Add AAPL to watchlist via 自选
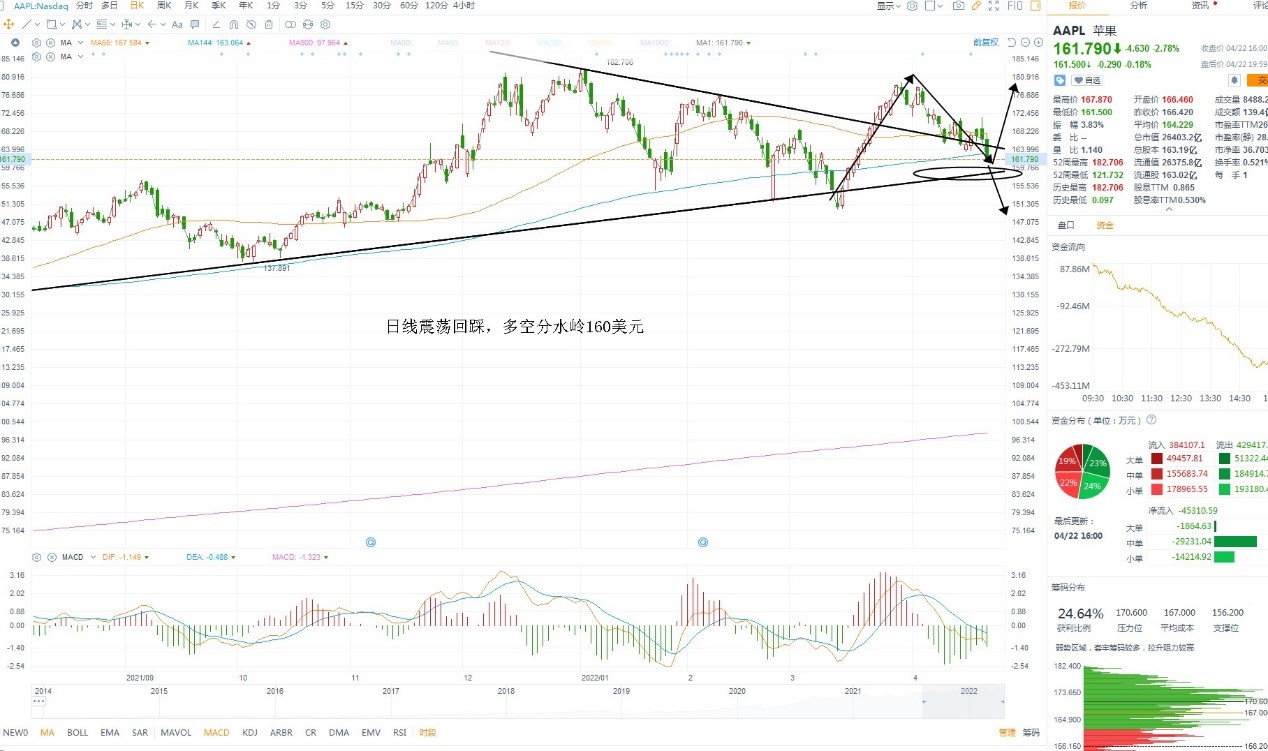The width and height of the screenshot is (1268, 751). [x=1087, y=80]
